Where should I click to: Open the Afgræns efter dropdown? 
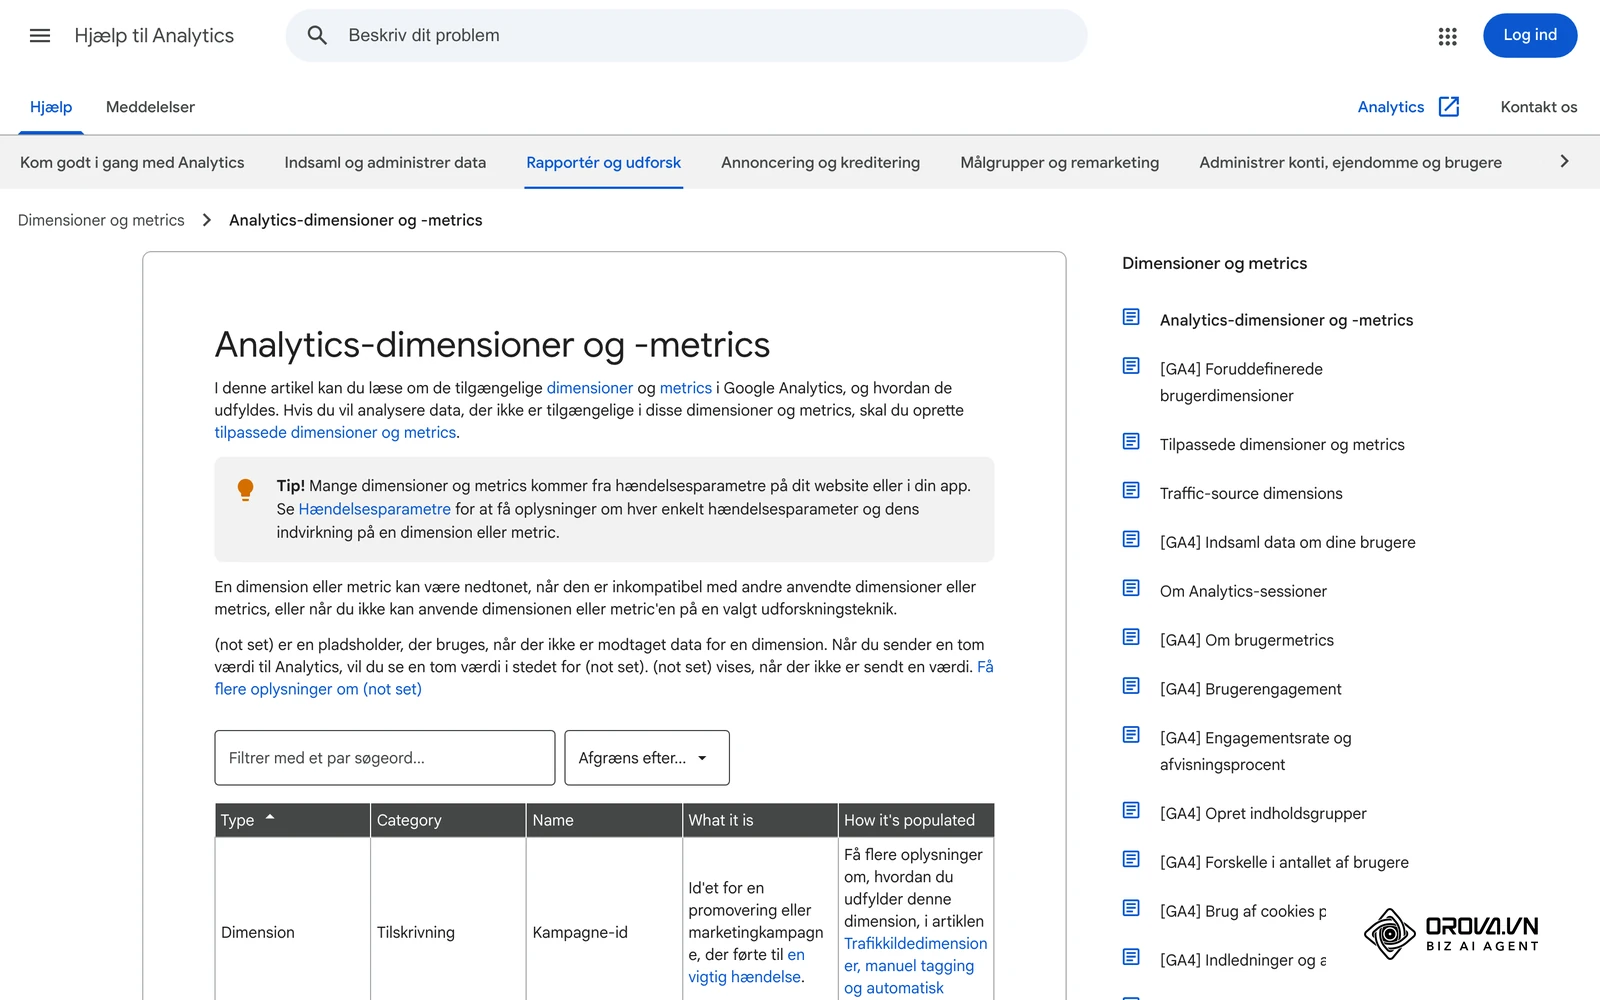647,758
